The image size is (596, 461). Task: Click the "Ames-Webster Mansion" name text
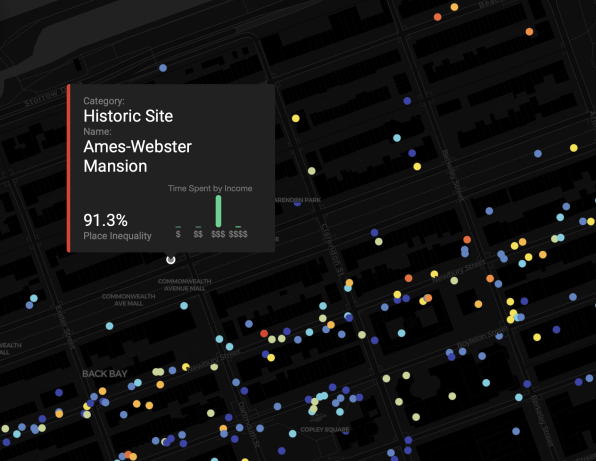pos(138,156)
